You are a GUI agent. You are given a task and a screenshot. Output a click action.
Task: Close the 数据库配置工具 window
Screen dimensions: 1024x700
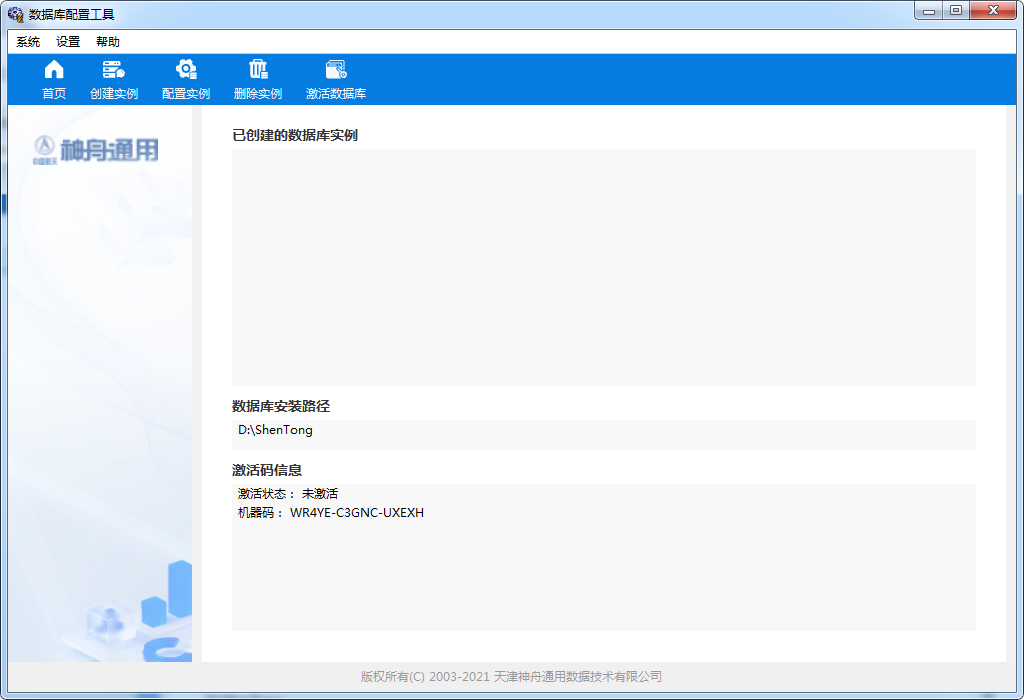(992, 11)
